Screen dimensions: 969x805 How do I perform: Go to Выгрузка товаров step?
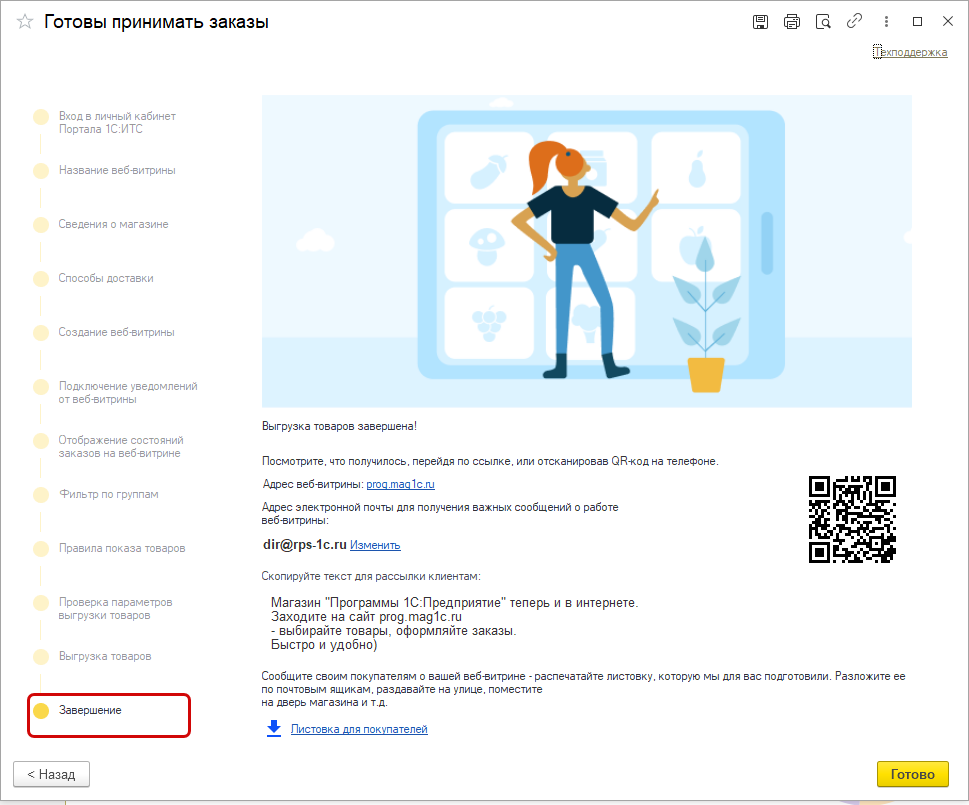tap(105, 656)
